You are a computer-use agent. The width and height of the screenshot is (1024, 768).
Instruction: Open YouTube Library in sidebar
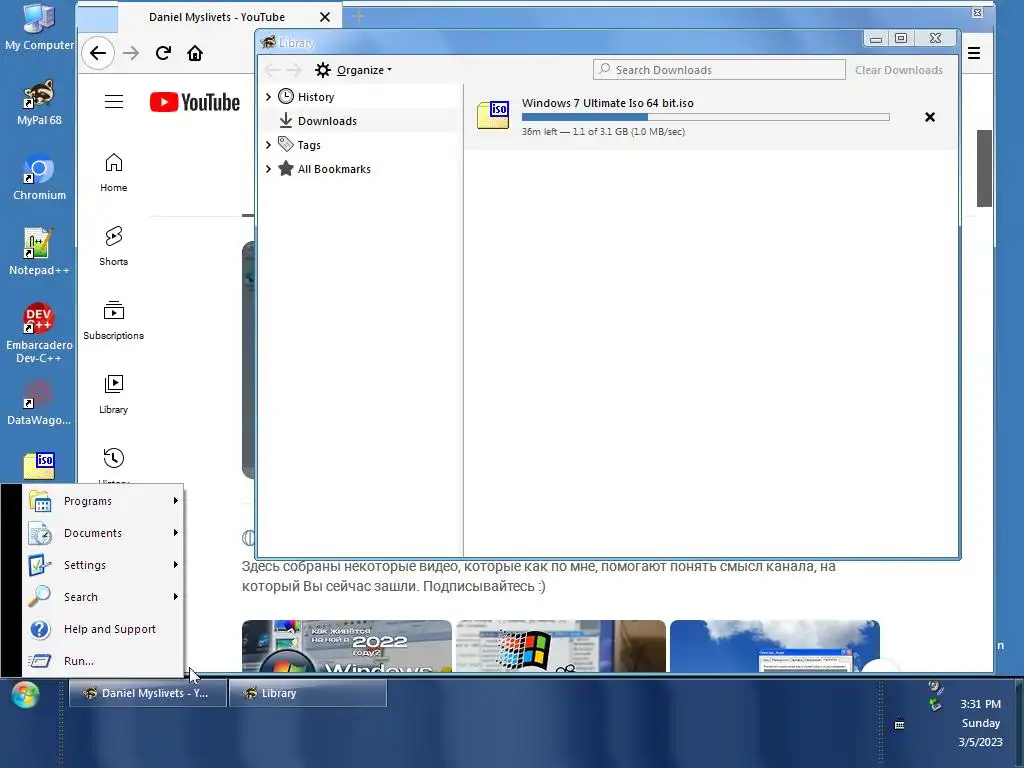click(x=114, y=394)
